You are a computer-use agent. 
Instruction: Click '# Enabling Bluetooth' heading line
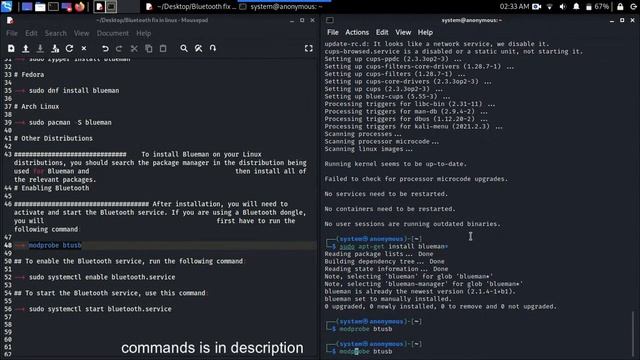pos(51,188)
